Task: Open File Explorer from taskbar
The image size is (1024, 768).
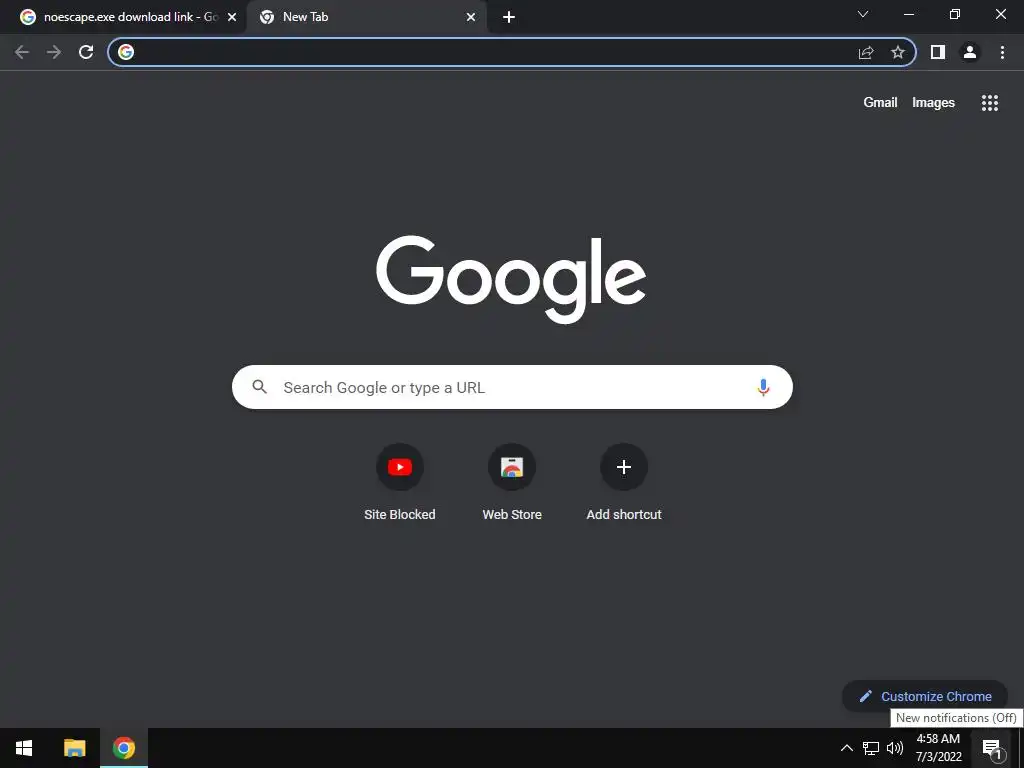Action: point(74,748)
